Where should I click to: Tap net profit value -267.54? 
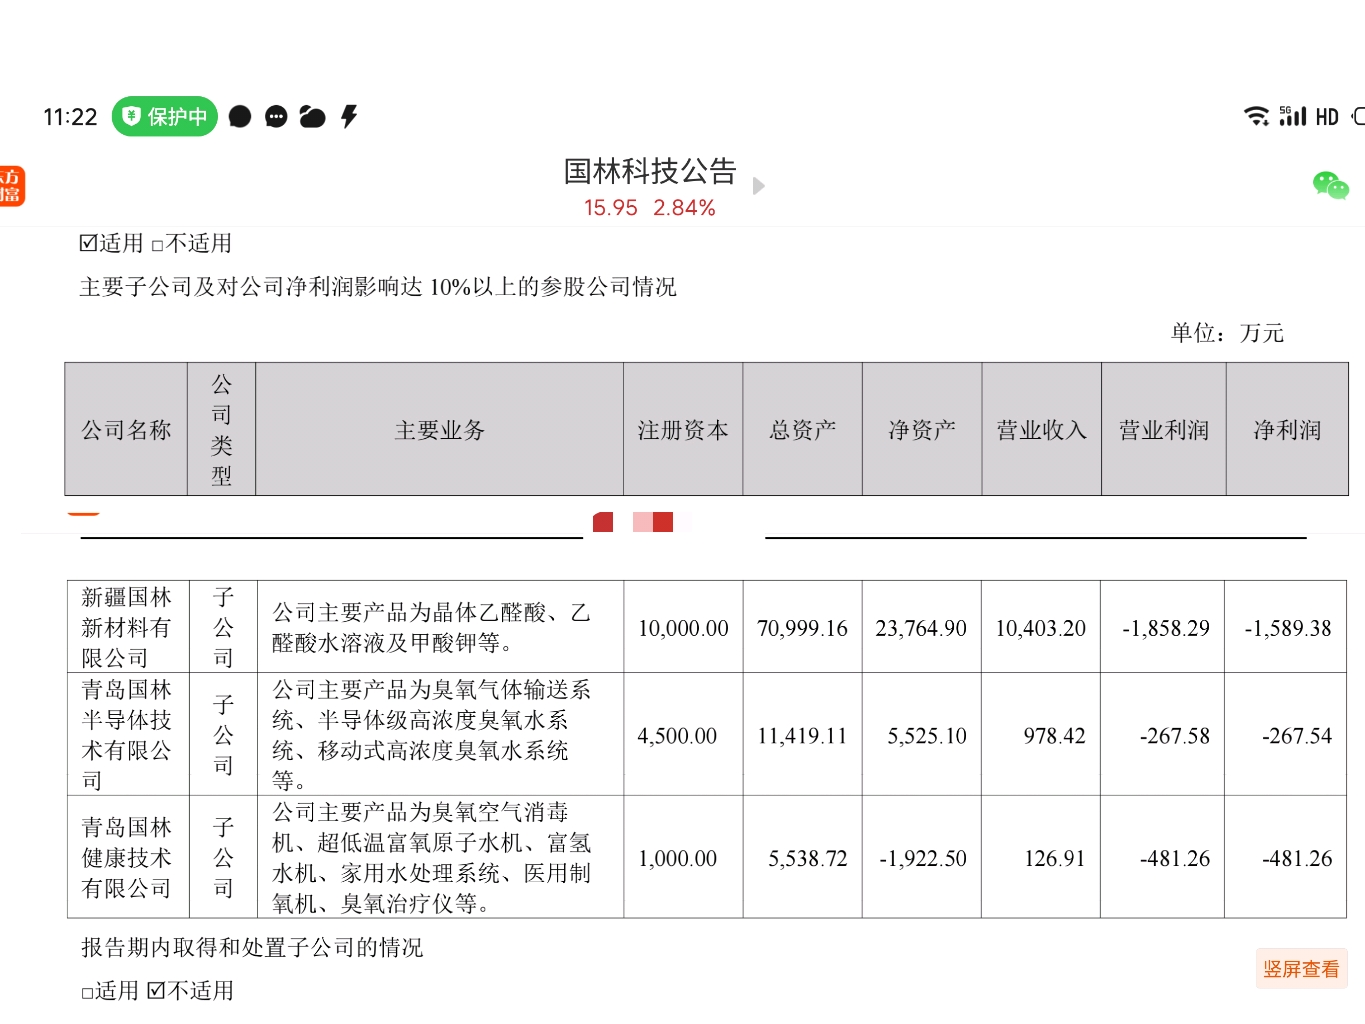[1297, 736]
